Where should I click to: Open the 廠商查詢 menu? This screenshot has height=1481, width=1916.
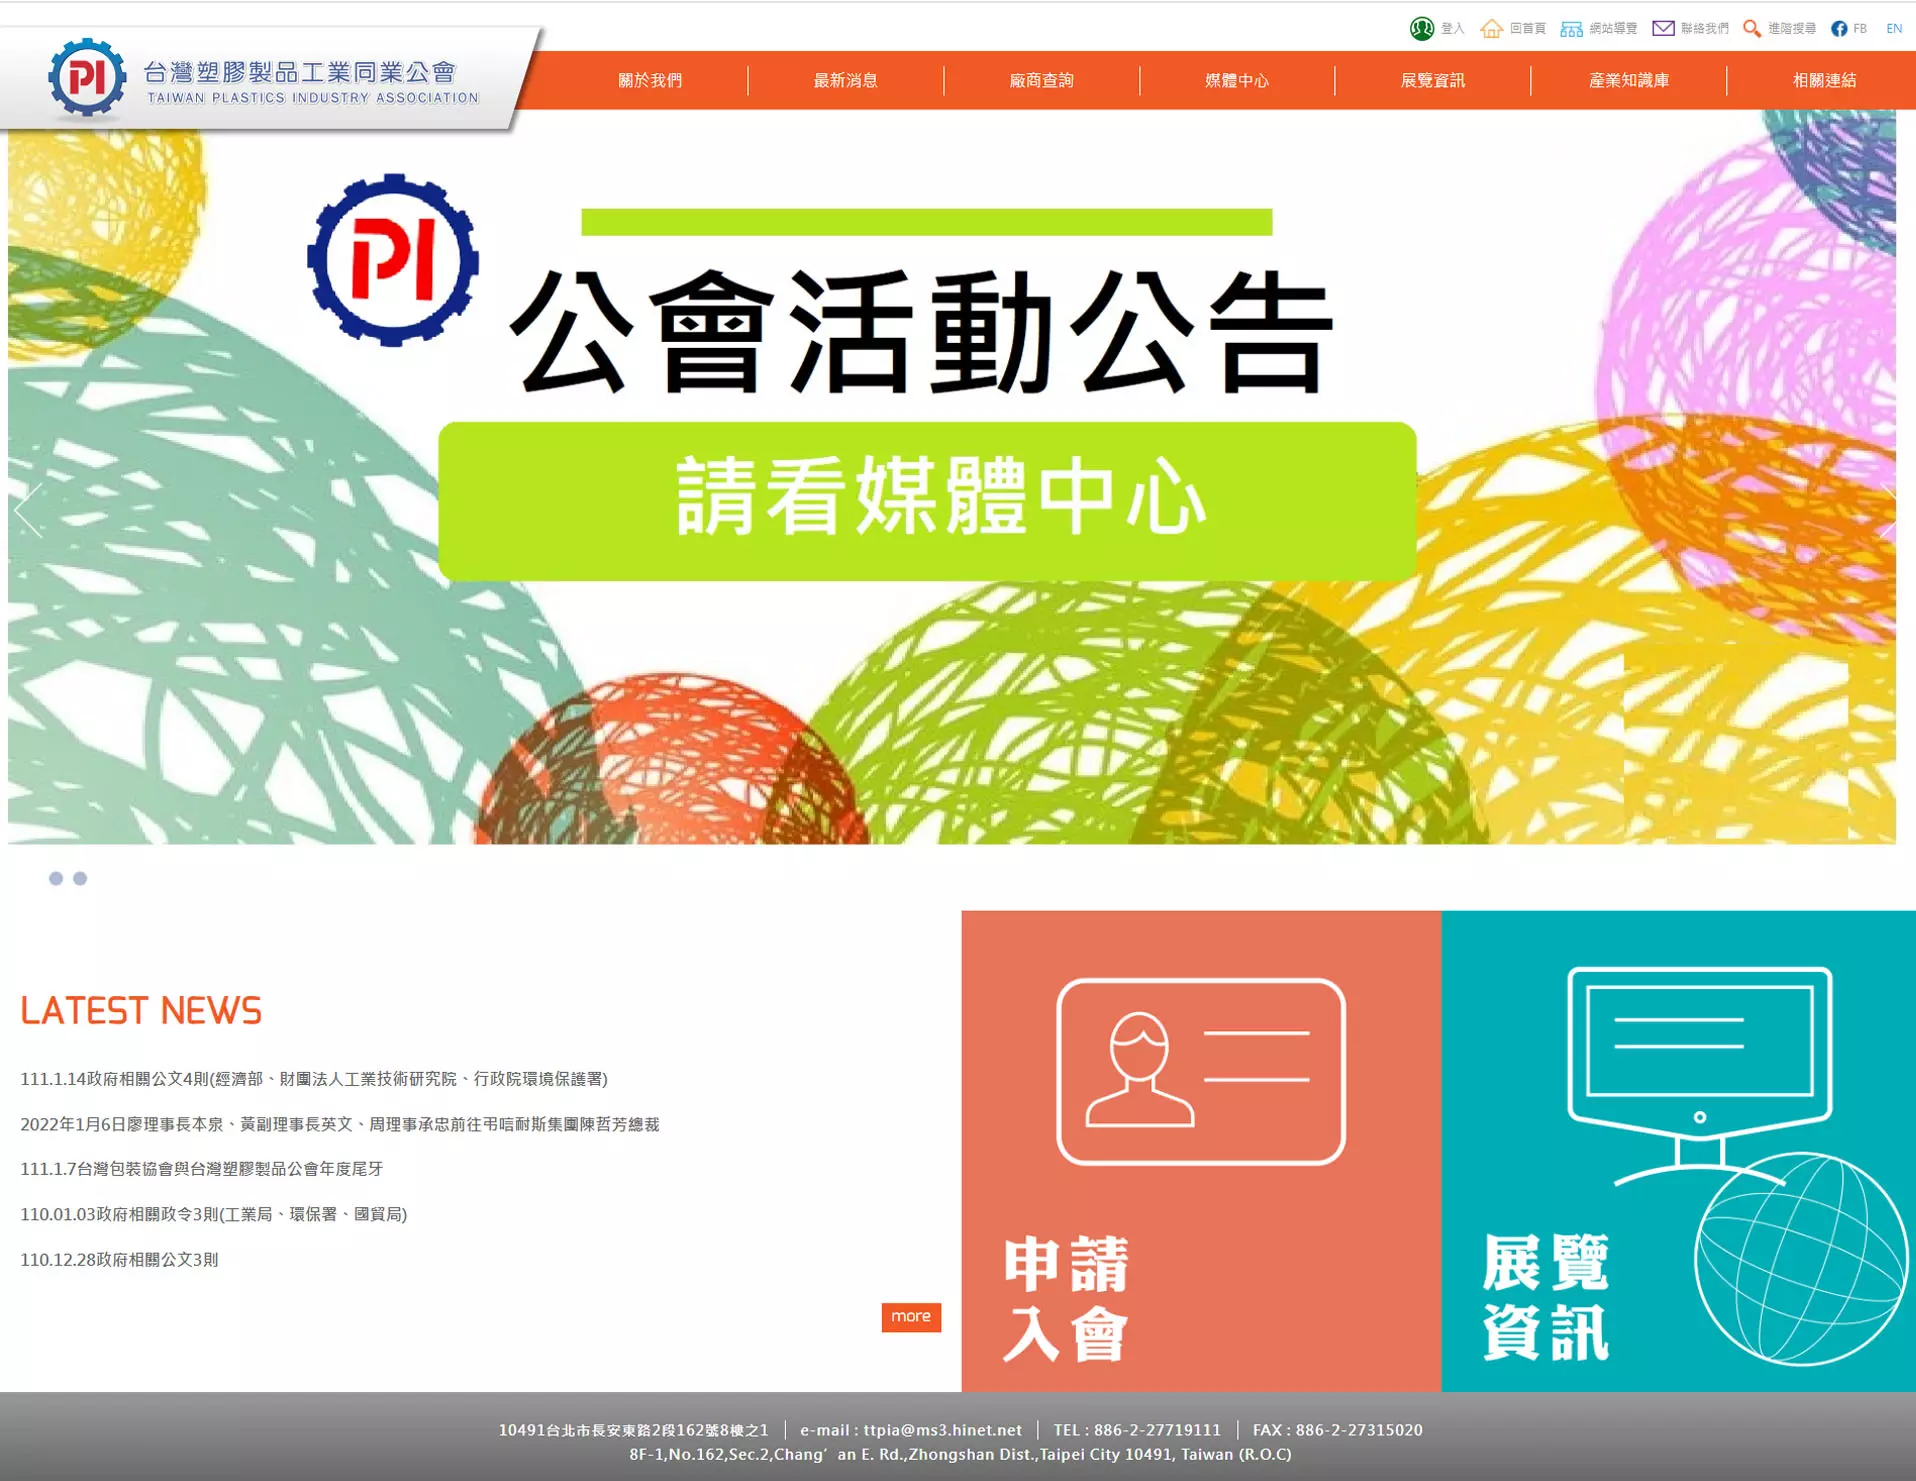[1041, 80]
